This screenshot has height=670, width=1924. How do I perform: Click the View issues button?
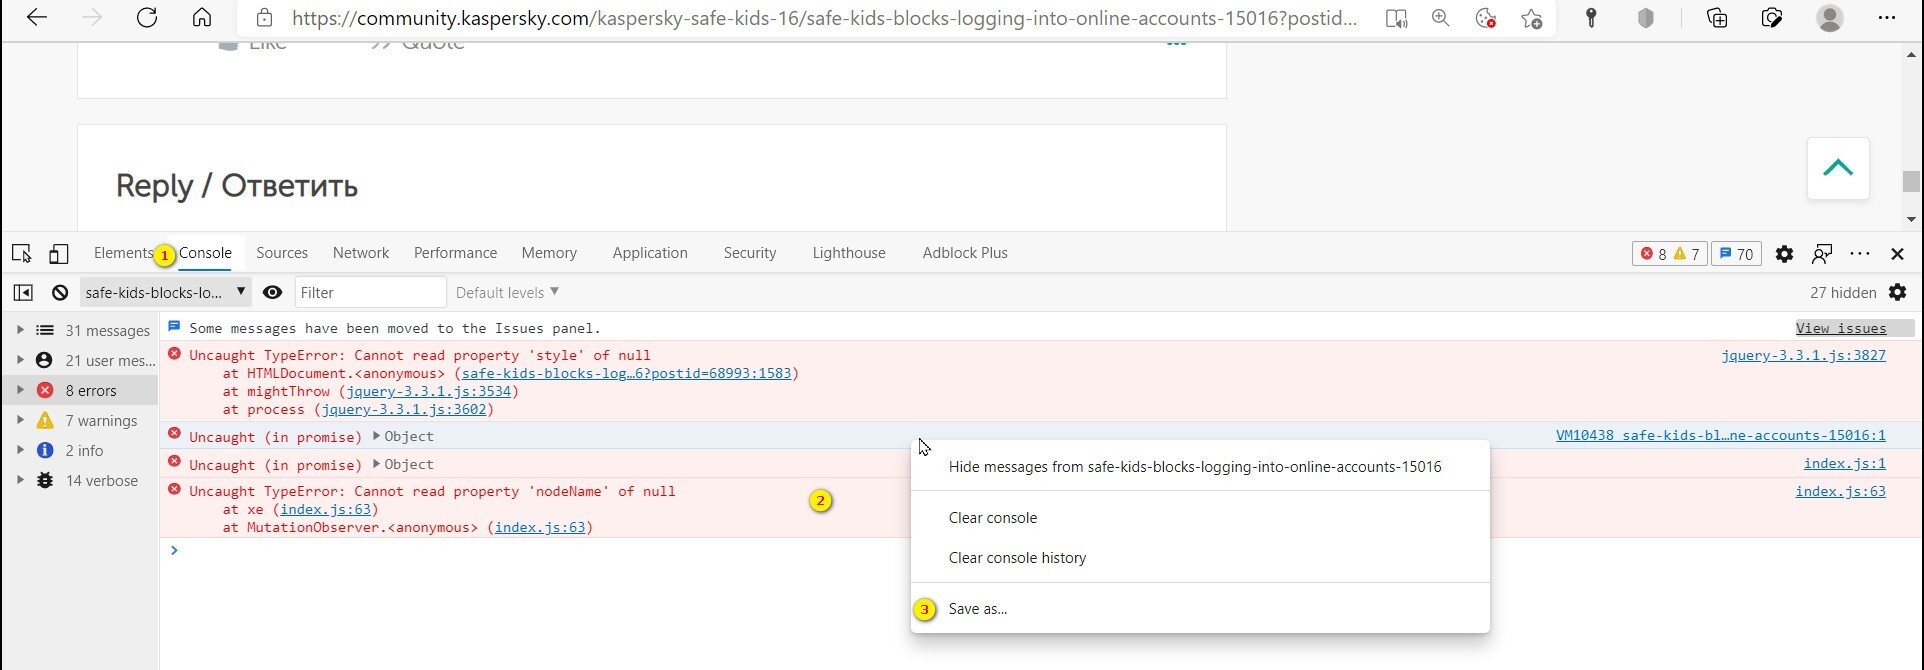[x=1841, y=328]
